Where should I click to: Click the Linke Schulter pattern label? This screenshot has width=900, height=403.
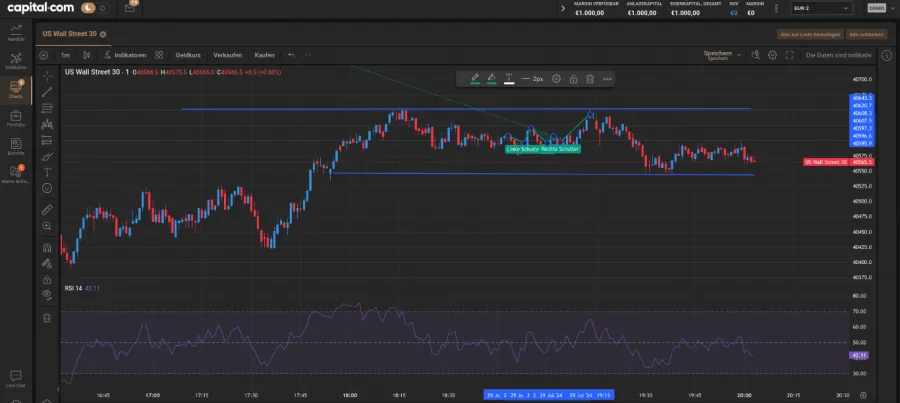(x=523, y=149)
